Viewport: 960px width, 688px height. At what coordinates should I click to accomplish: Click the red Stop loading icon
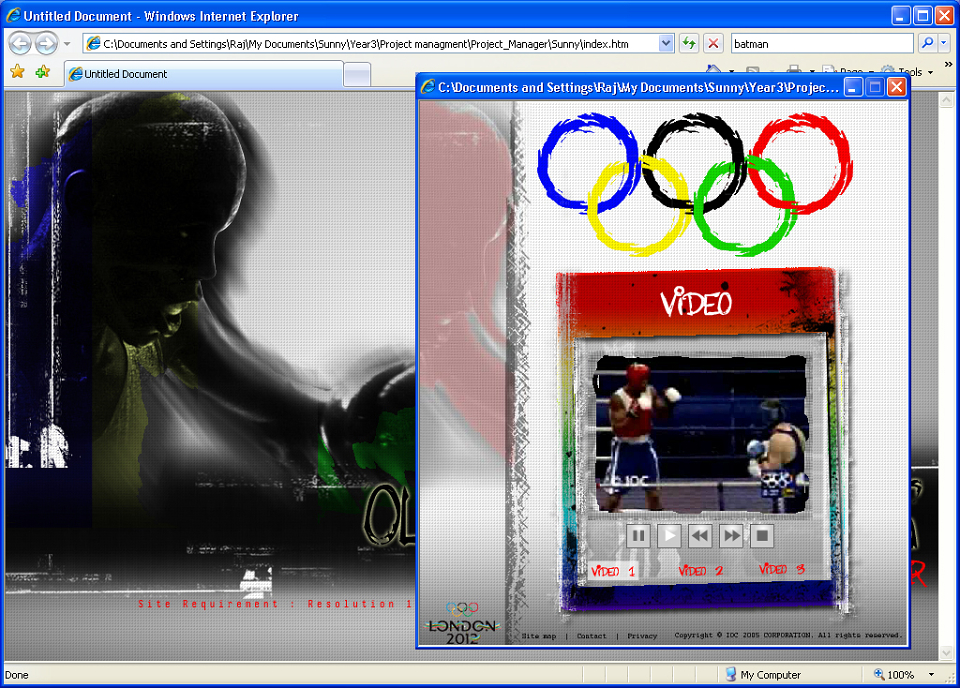click(x=713, y=43)
